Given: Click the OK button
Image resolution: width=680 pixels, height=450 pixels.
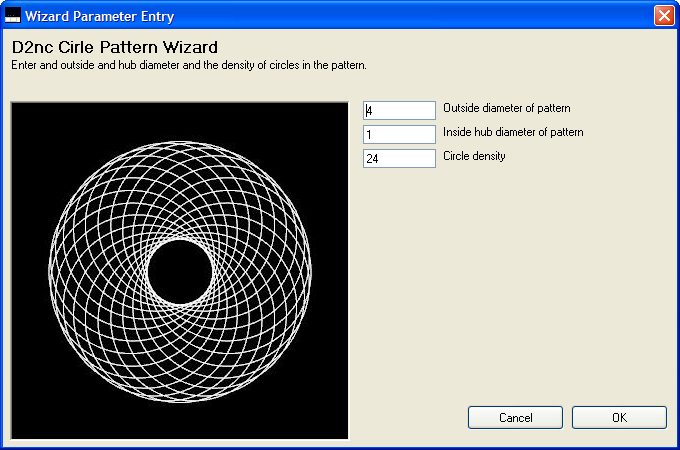Looking at the screenshot, I should (x=619, y=417).
